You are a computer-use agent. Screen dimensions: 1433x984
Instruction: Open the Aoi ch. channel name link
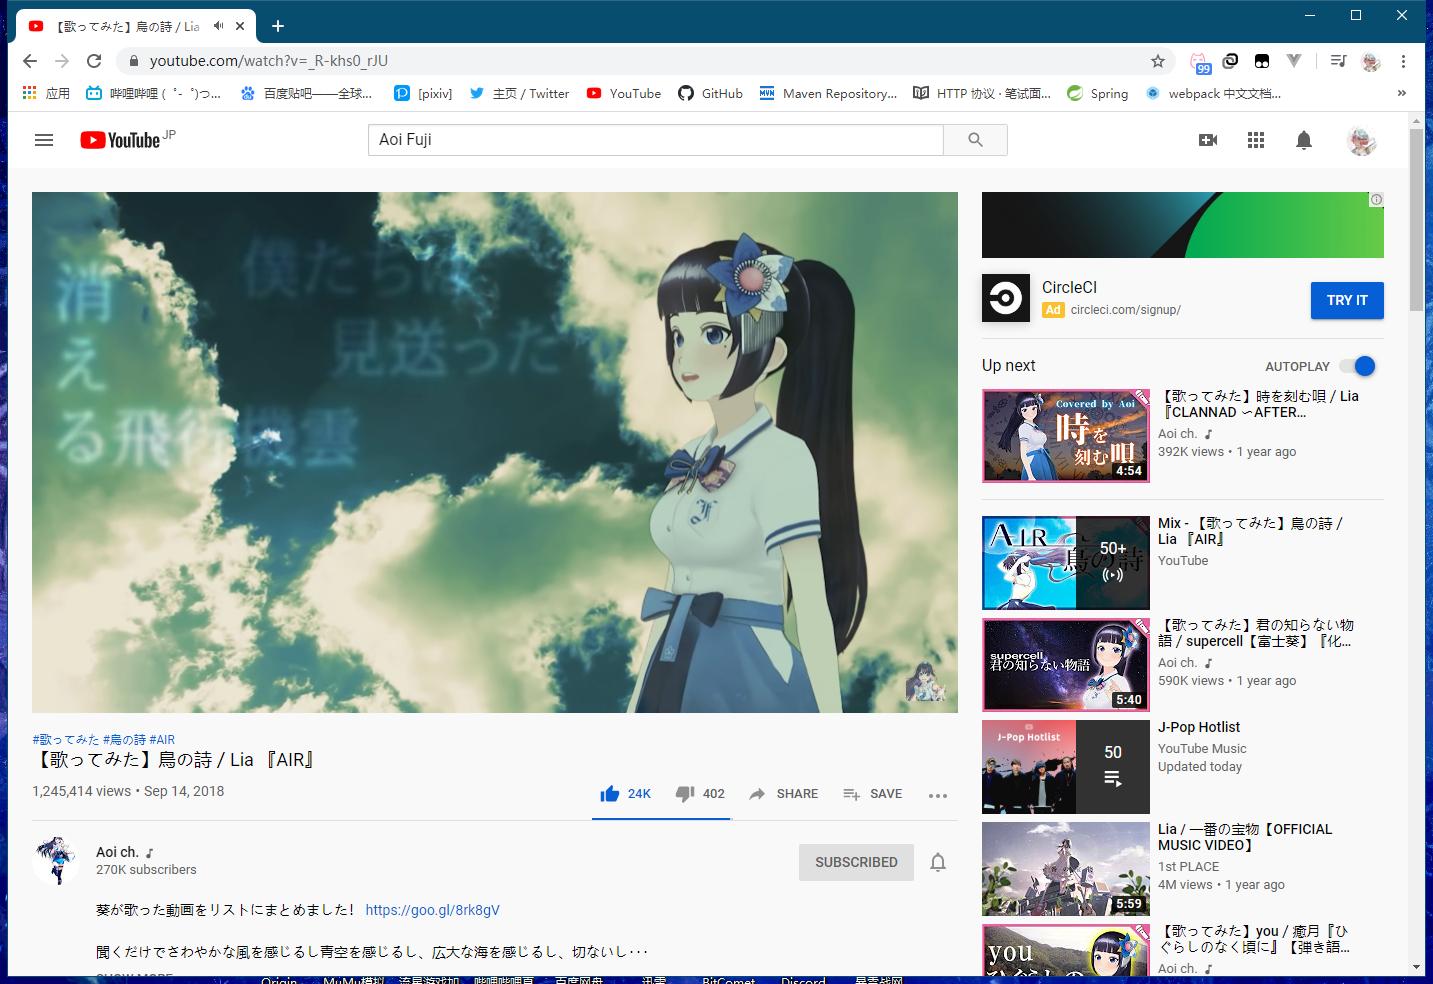pos(117,852)
